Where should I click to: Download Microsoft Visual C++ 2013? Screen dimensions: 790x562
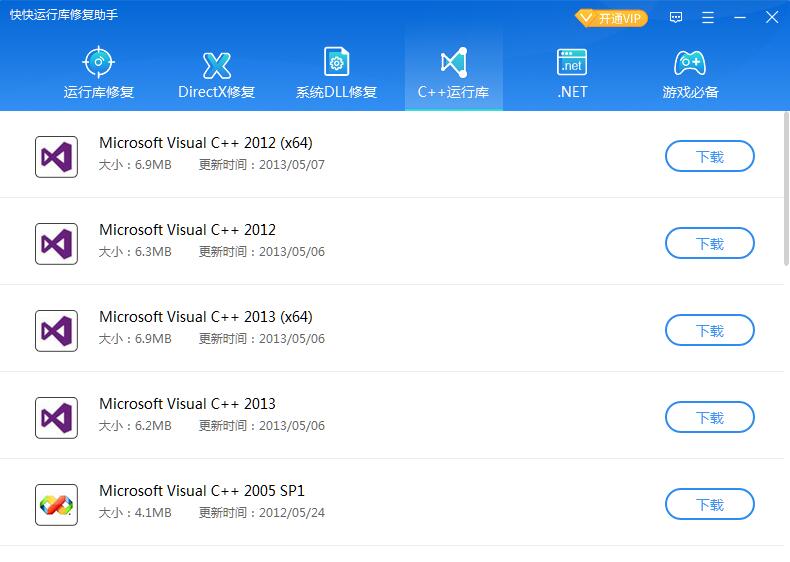tap(710, 417)
